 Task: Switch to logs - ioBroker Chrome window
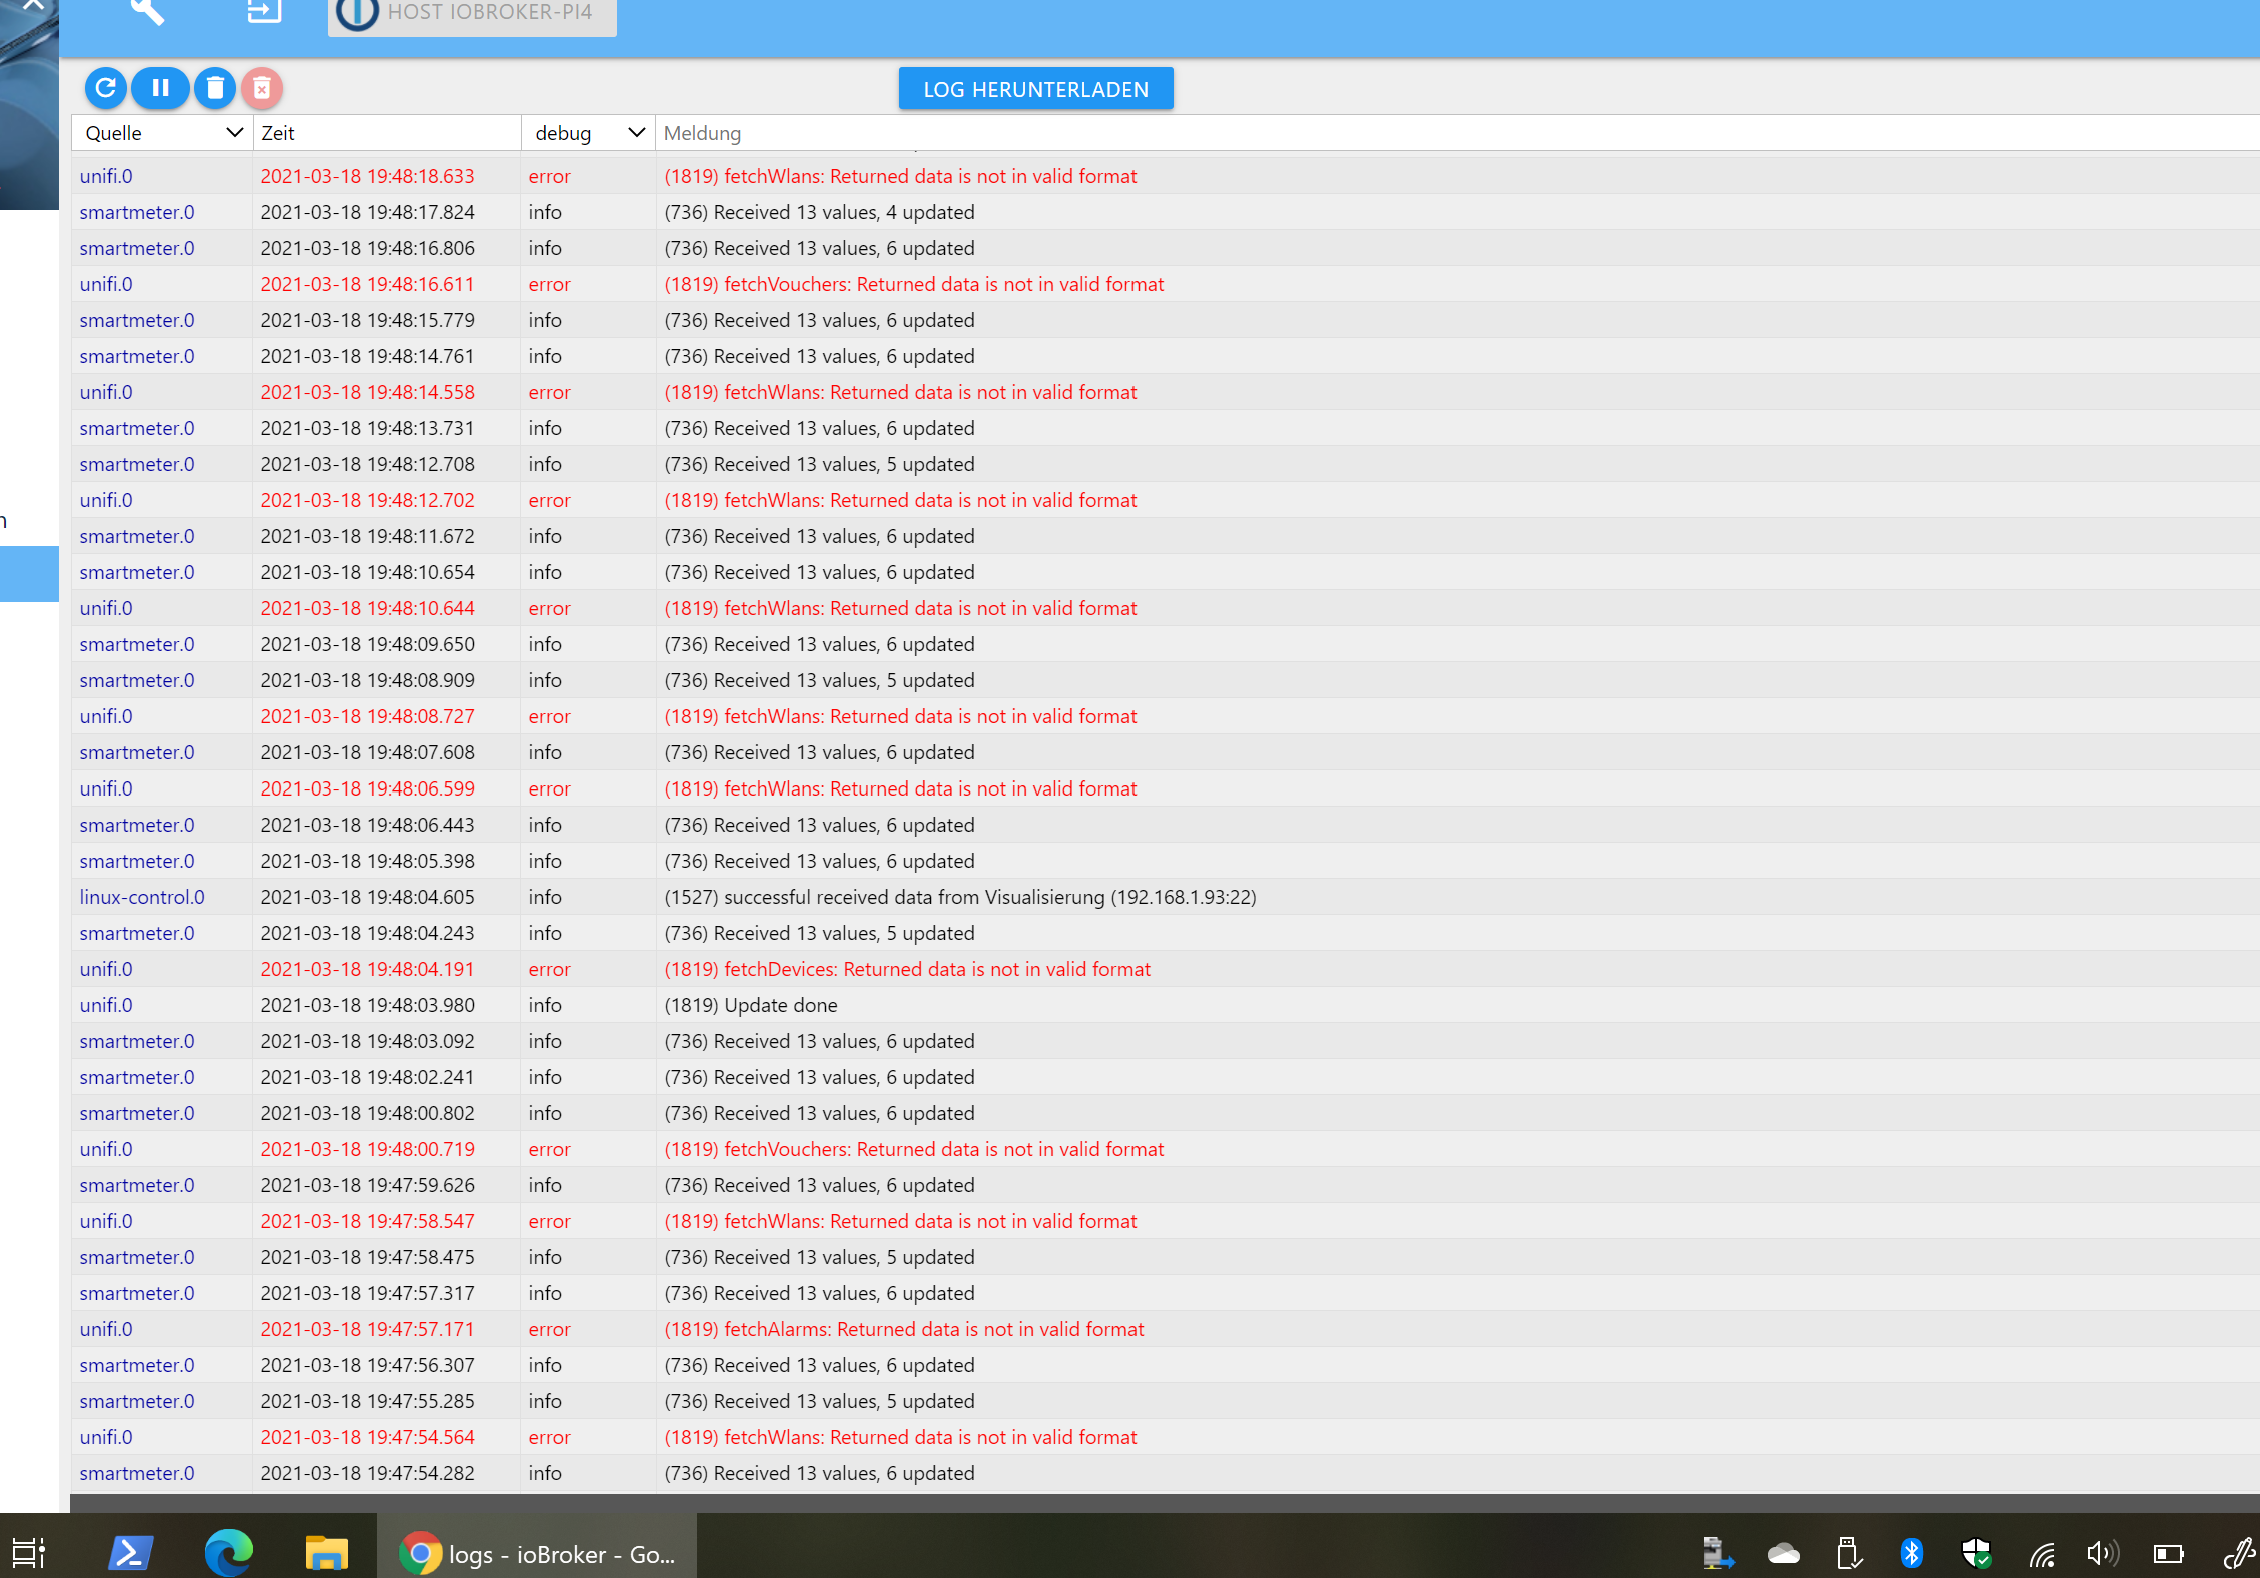coord(537,1553)
